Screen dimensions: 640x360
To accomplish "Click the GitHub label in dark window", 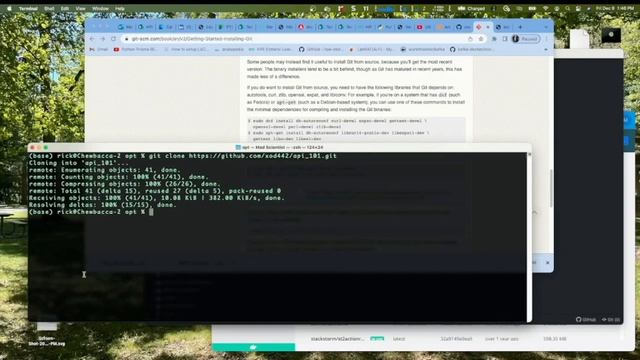I will coord(586,320).
